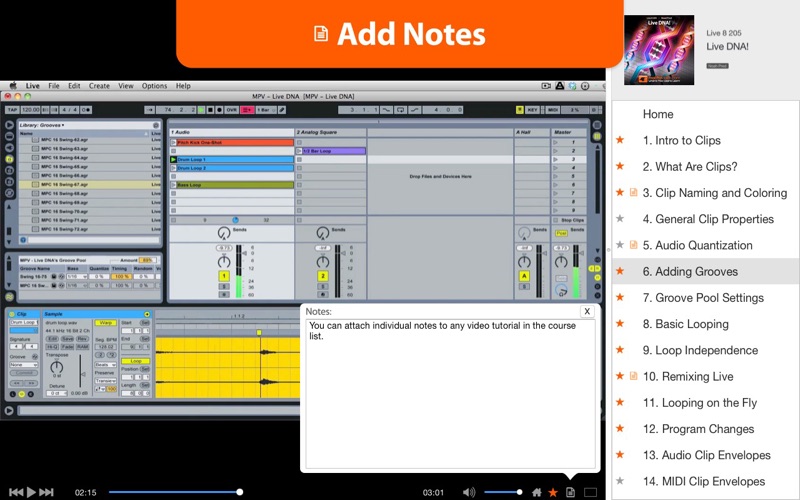This screenshot has width=800, height=500.
Task: Toggle the KEY map mode button
Action: point(532,110)
